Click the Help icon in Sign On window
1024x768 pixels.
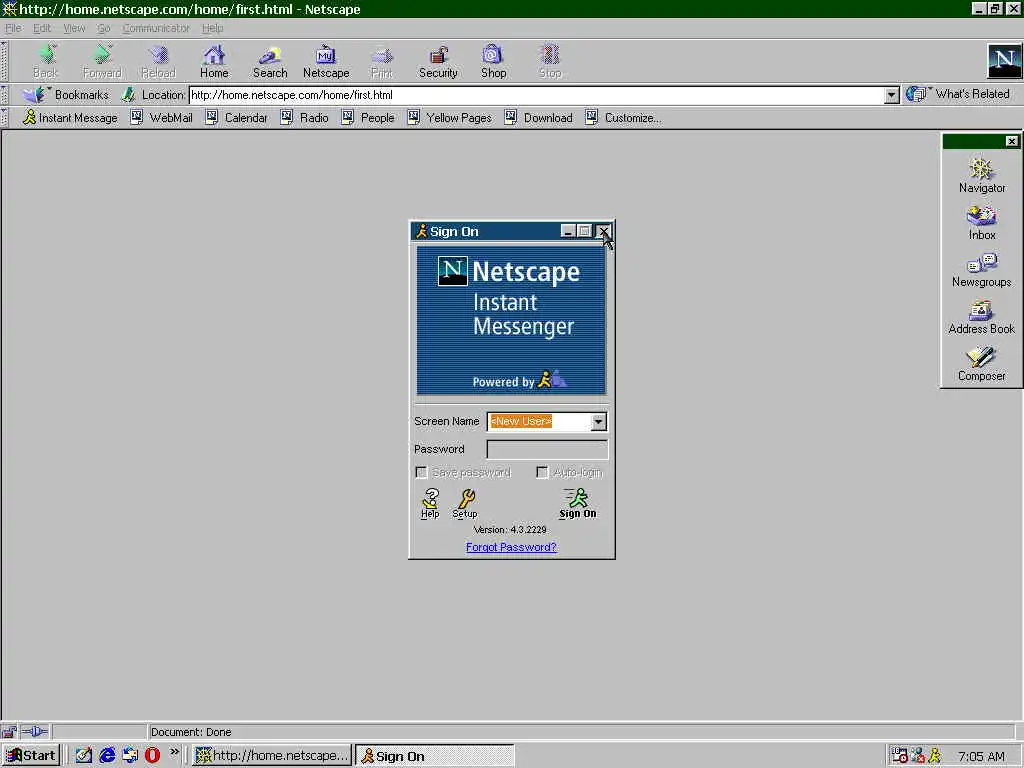tap(430, 504)
